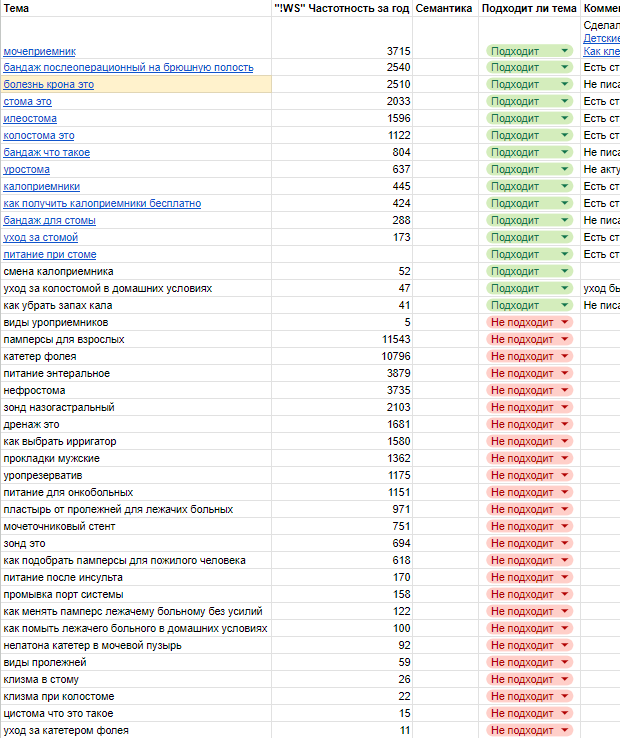620x738 pixels.
Task: Expand Подходит dropdown in илеостома row
Action: point(564,118)
